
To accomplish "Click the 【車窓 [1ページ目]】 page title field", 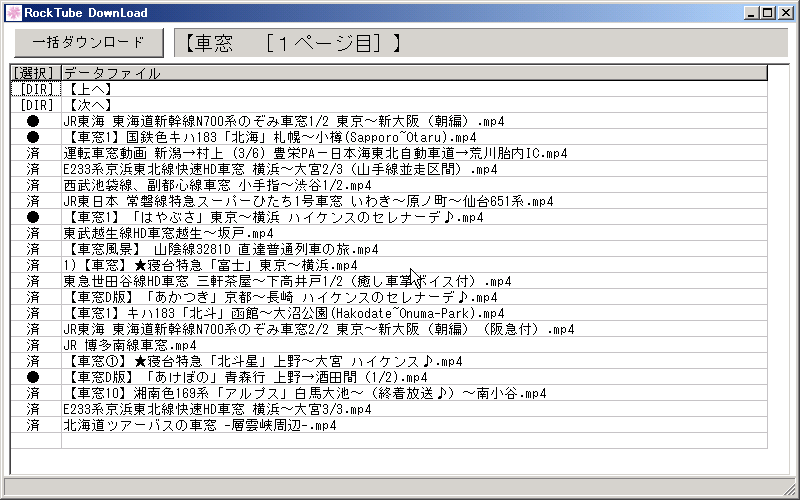I will 481,43.
